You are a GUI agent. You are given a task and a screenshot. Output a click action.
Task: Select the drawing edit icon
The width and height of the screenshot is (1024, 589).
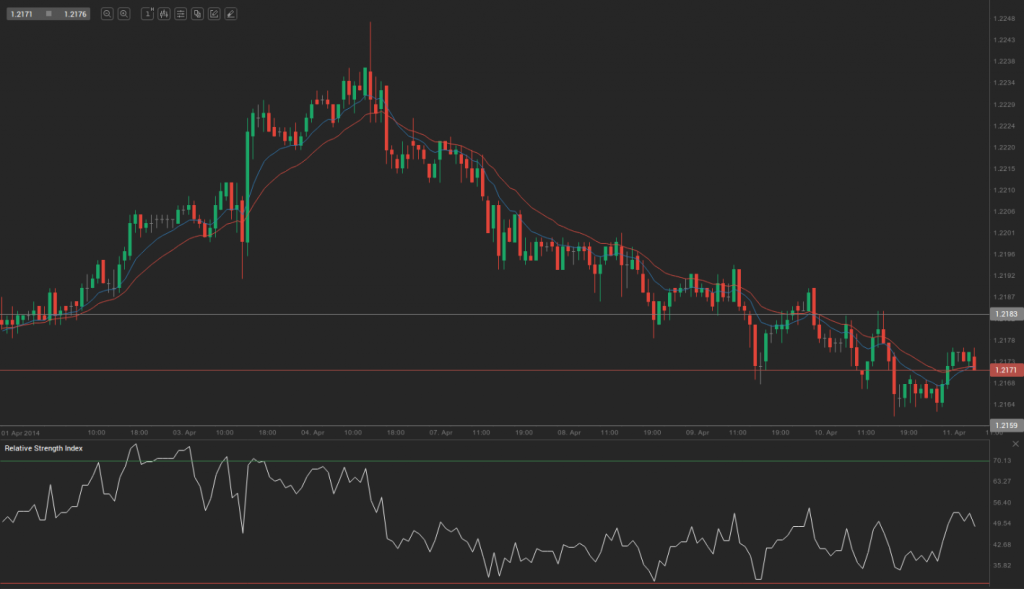pos(213,14)
